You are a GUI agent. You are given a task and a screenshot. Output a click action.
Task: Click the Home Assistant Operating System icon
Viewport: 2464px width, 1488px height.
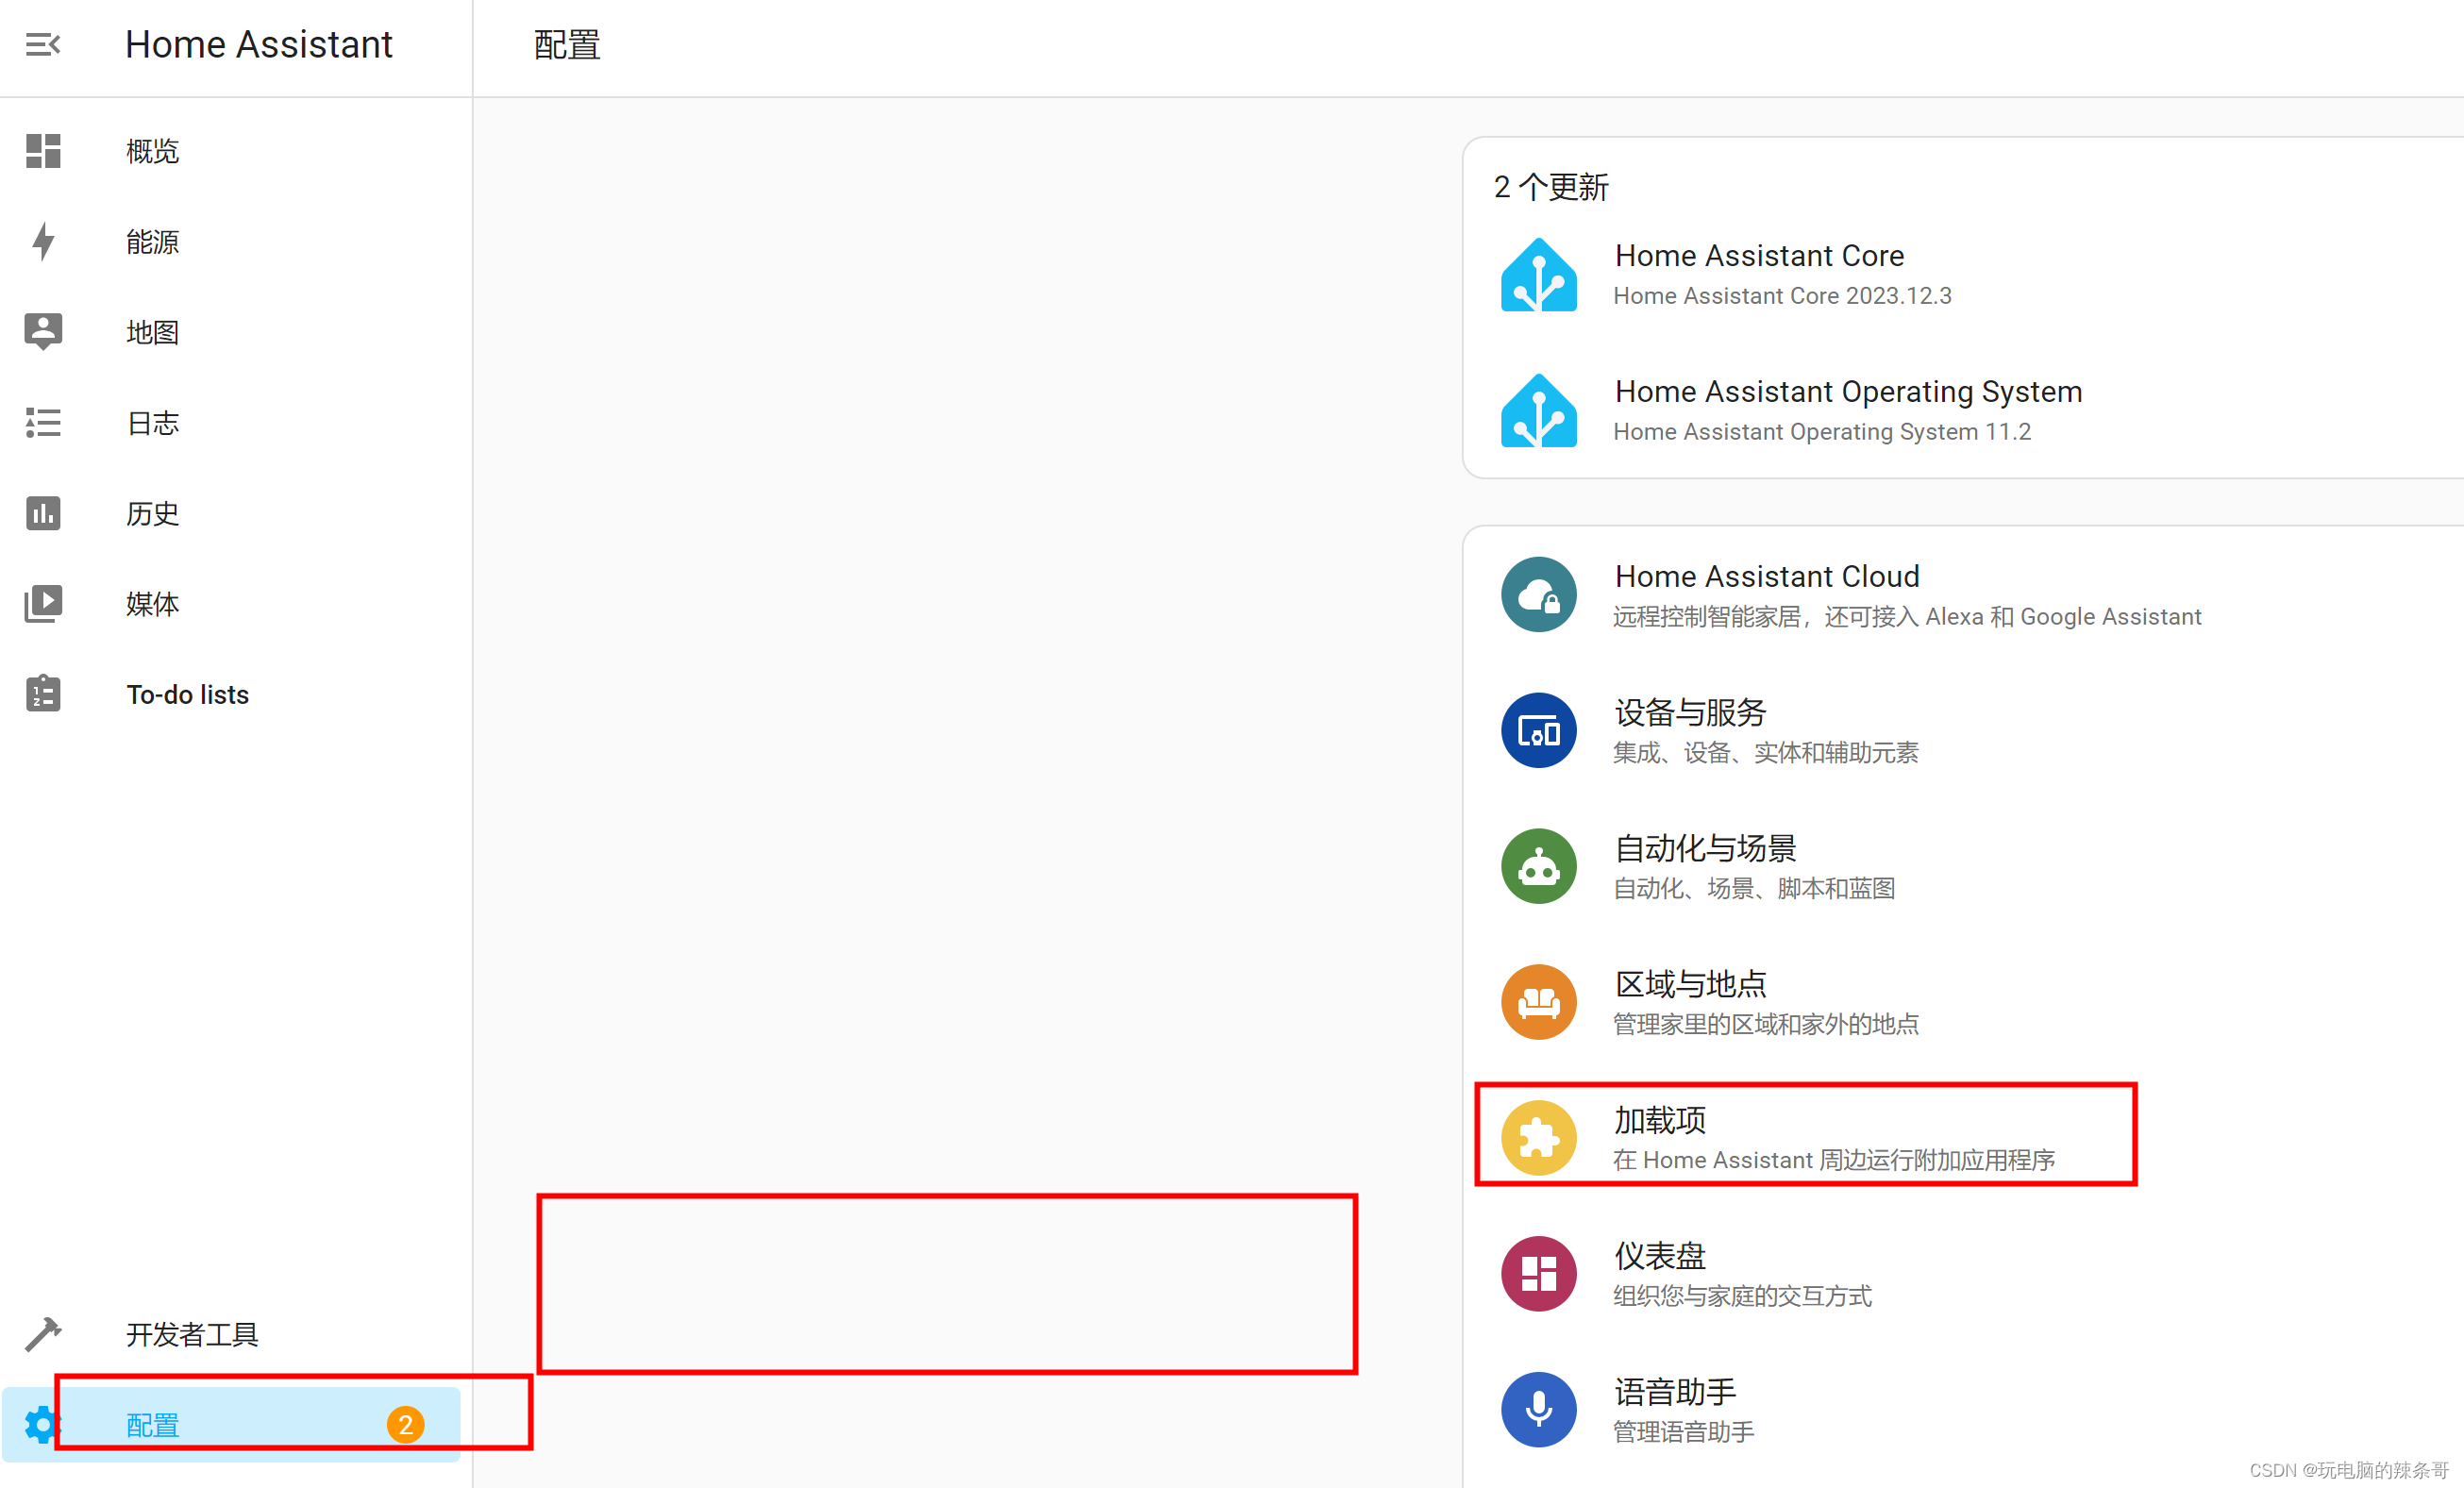tap(1539, 411)
